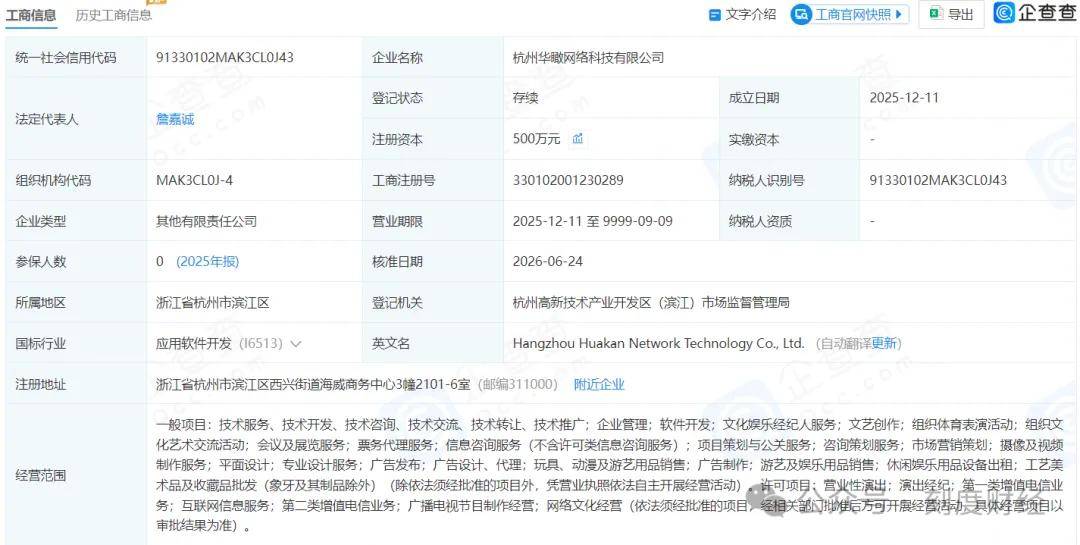Click the 企查查 logo icon

pyautogui.click(x=1004, y=12)
